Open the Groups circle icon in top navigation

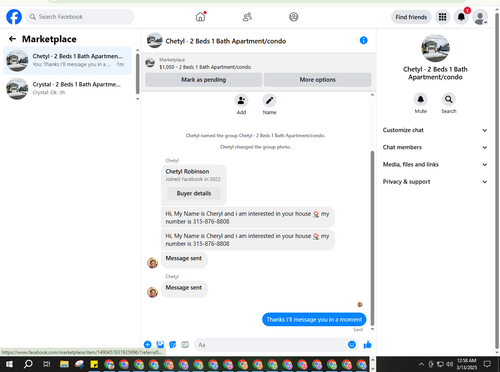point(294,17)
